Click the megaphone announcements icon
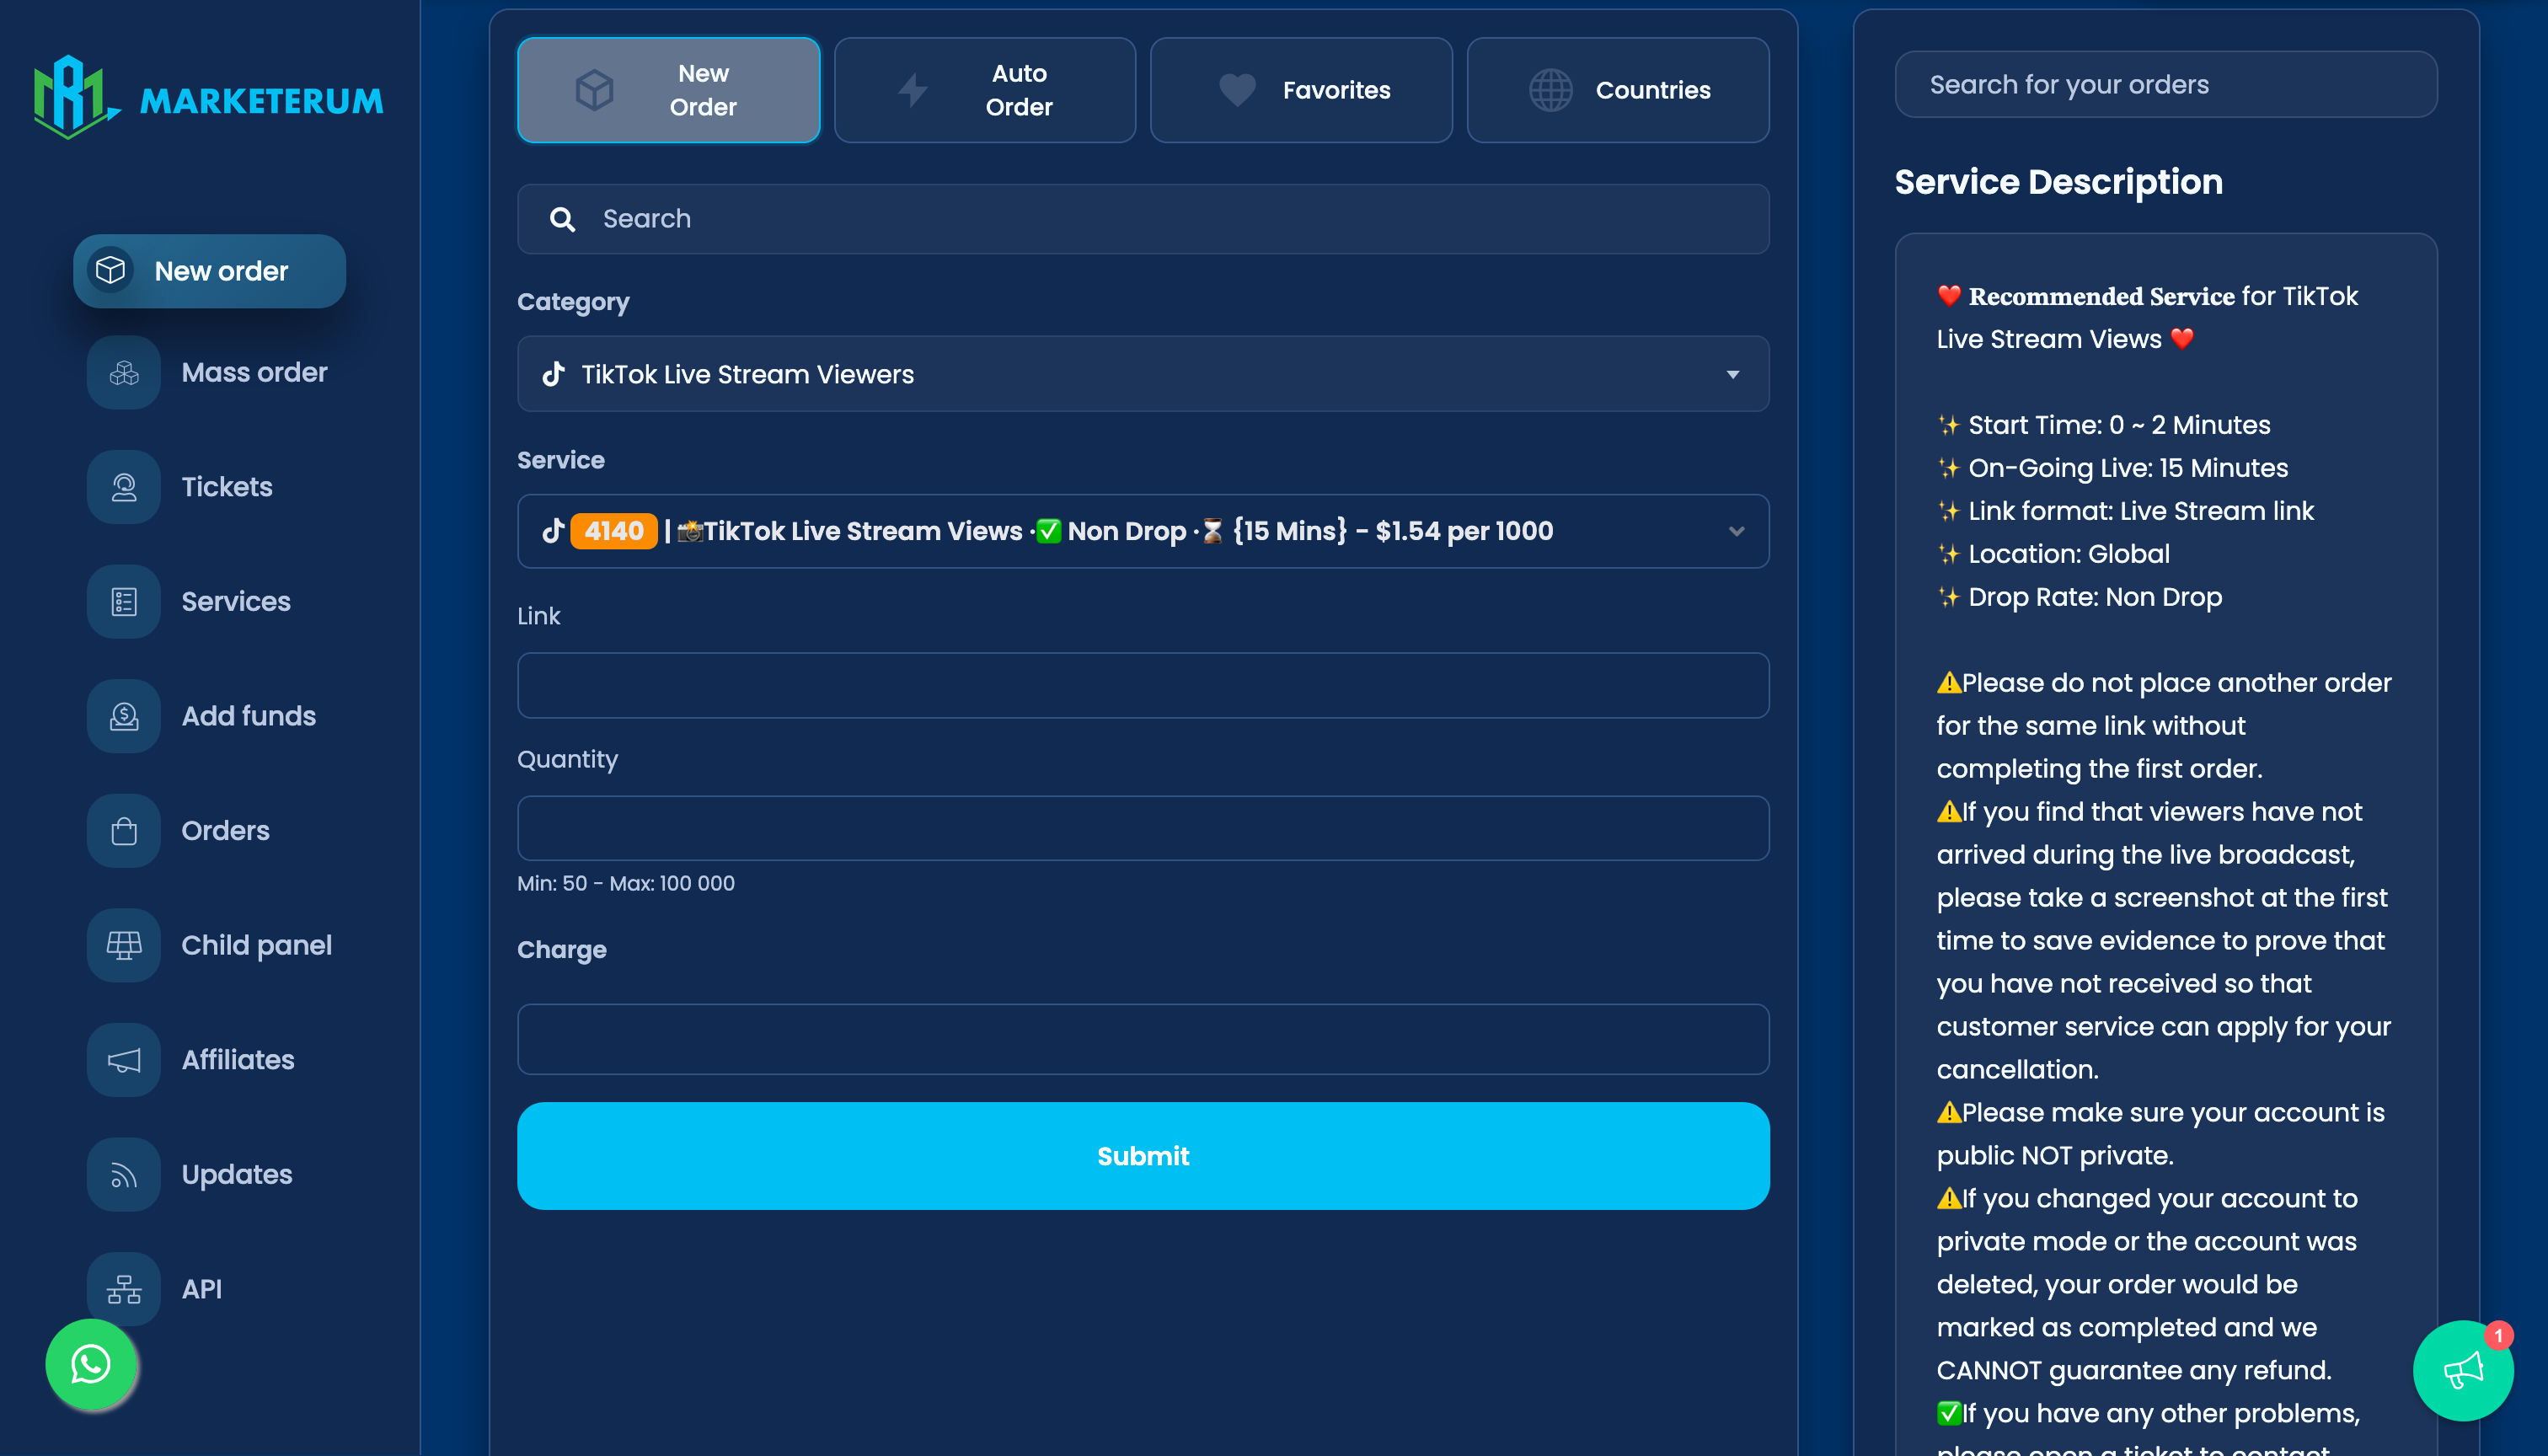The width and height of the screenshot is (2548, 1456). (2462, 1370)
